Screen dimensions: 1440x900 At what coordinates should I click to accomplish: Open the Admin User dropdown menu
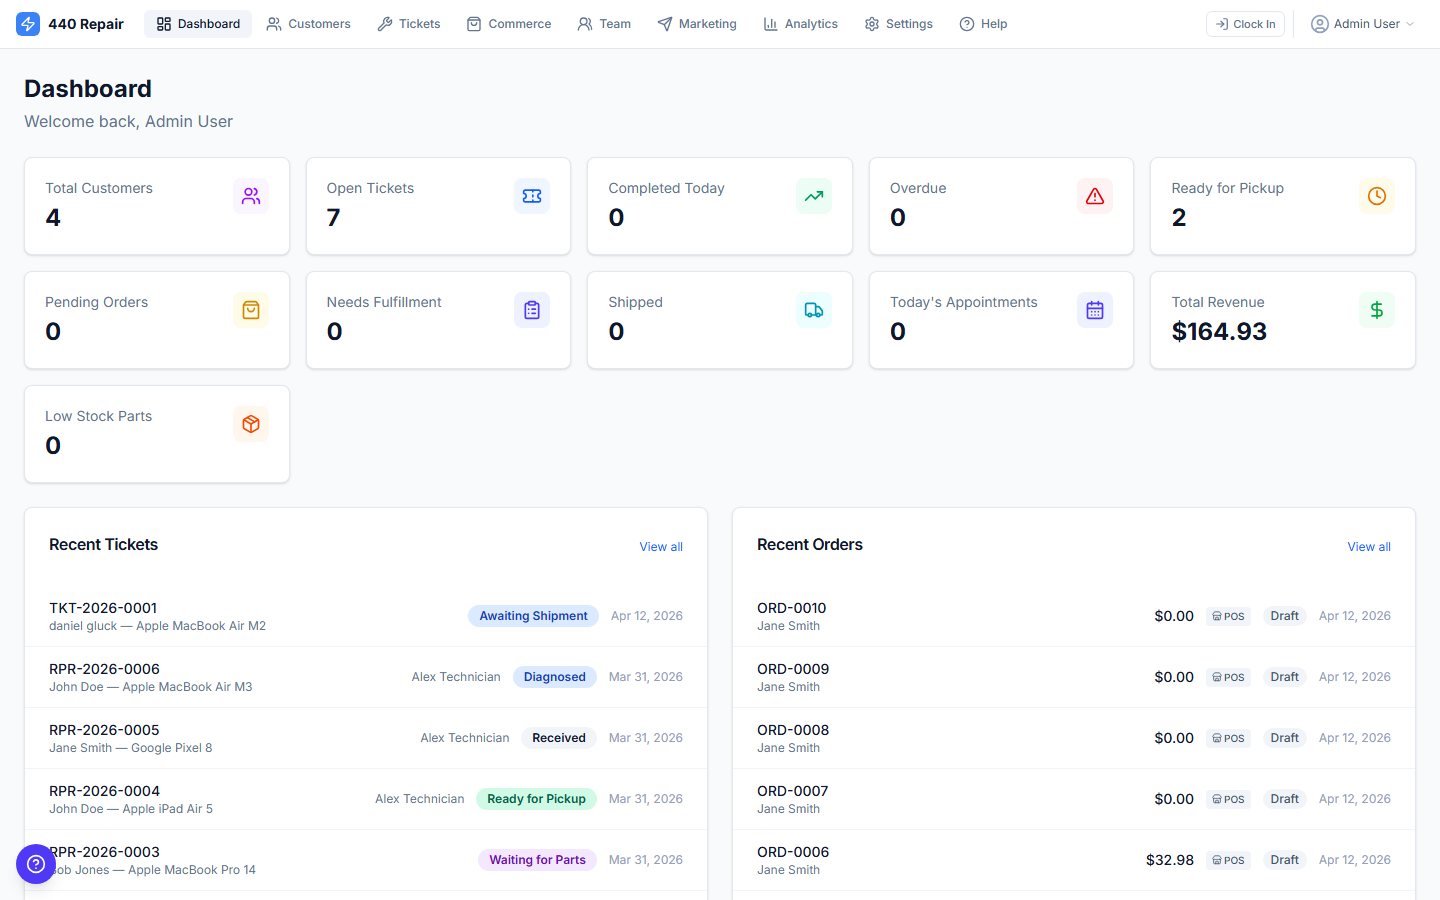tap(1362, 23)
